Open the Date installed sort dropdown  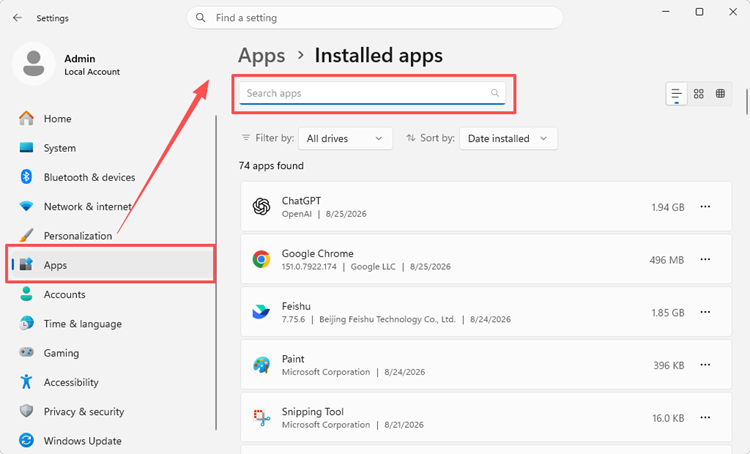click(508, 138)
